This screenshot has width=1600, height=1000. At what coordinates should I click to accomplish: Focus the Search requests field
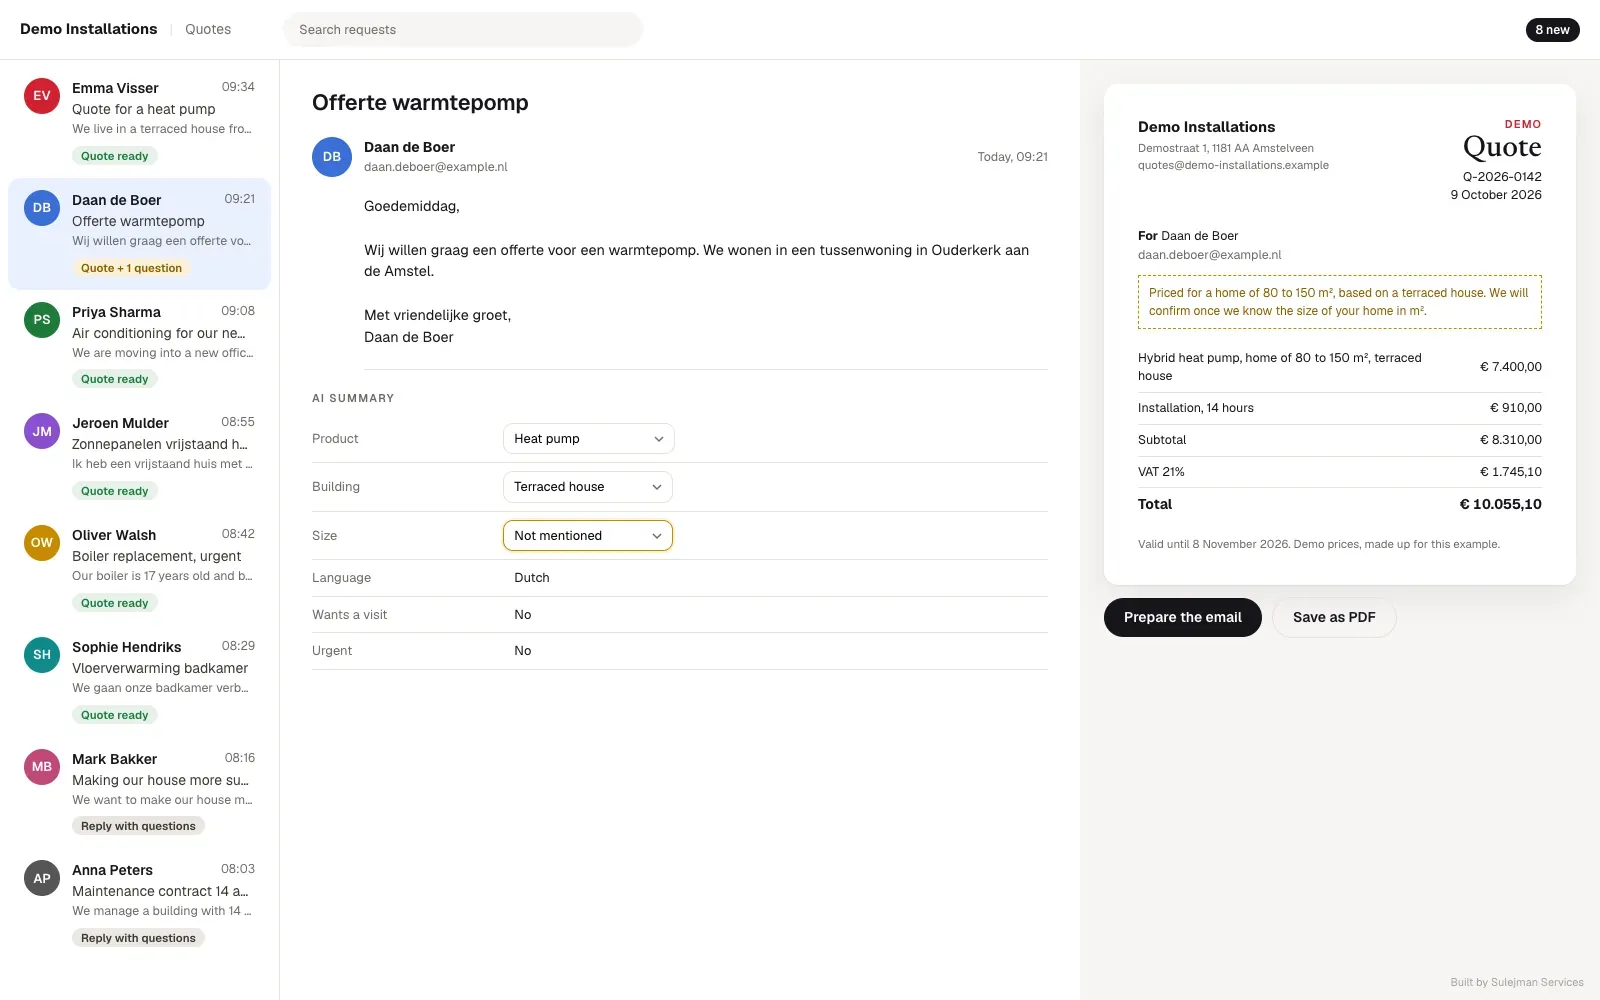pyautogui.click(x=463, y=30)
